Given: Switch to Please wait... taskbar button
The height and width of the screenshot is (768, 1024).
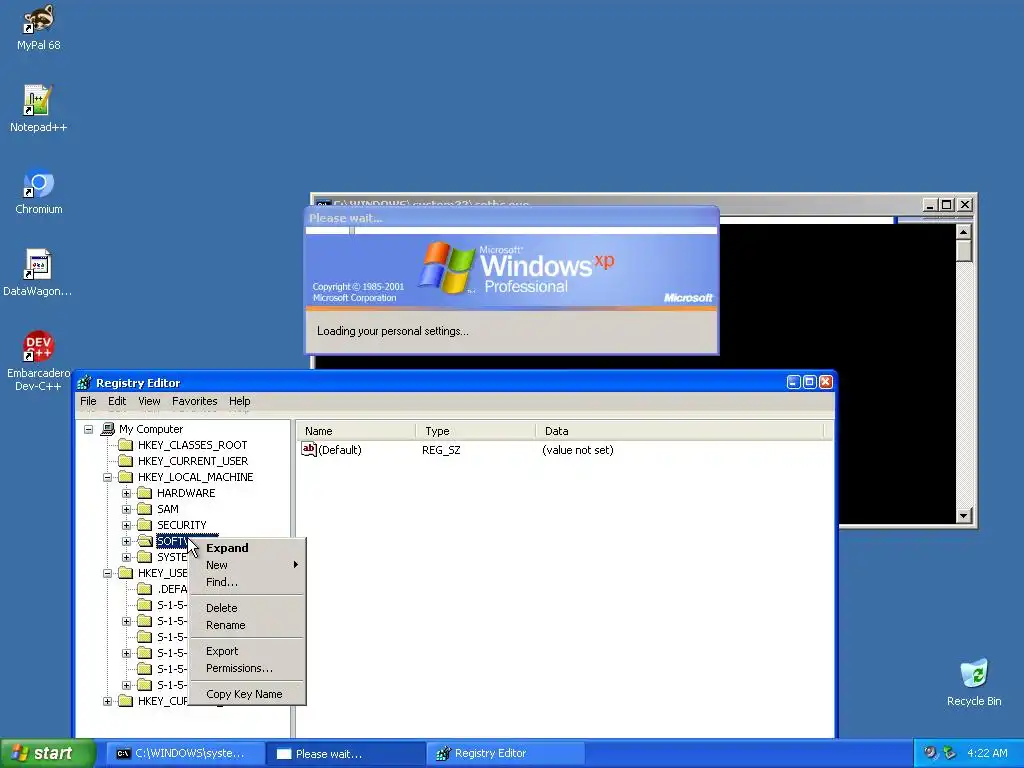Looking at the screenshot, I should tap(345, 754).
